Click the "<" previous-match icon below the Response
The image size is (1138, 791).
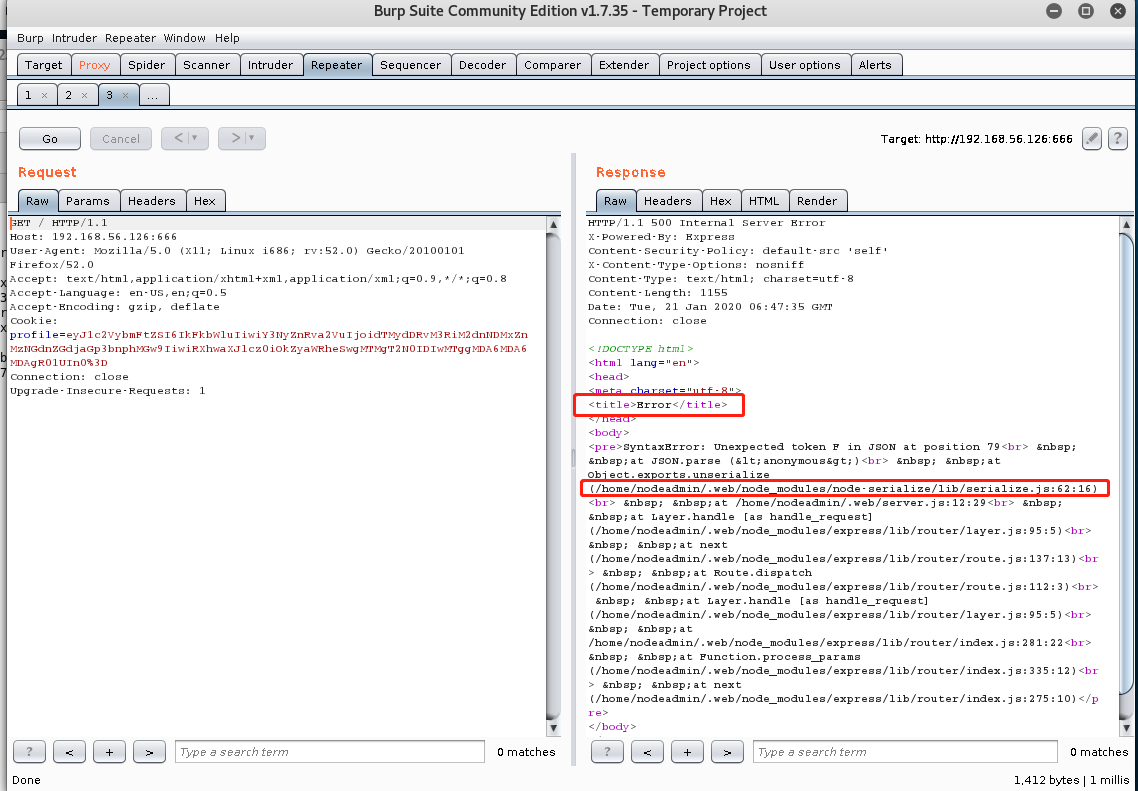coord(647,751)
